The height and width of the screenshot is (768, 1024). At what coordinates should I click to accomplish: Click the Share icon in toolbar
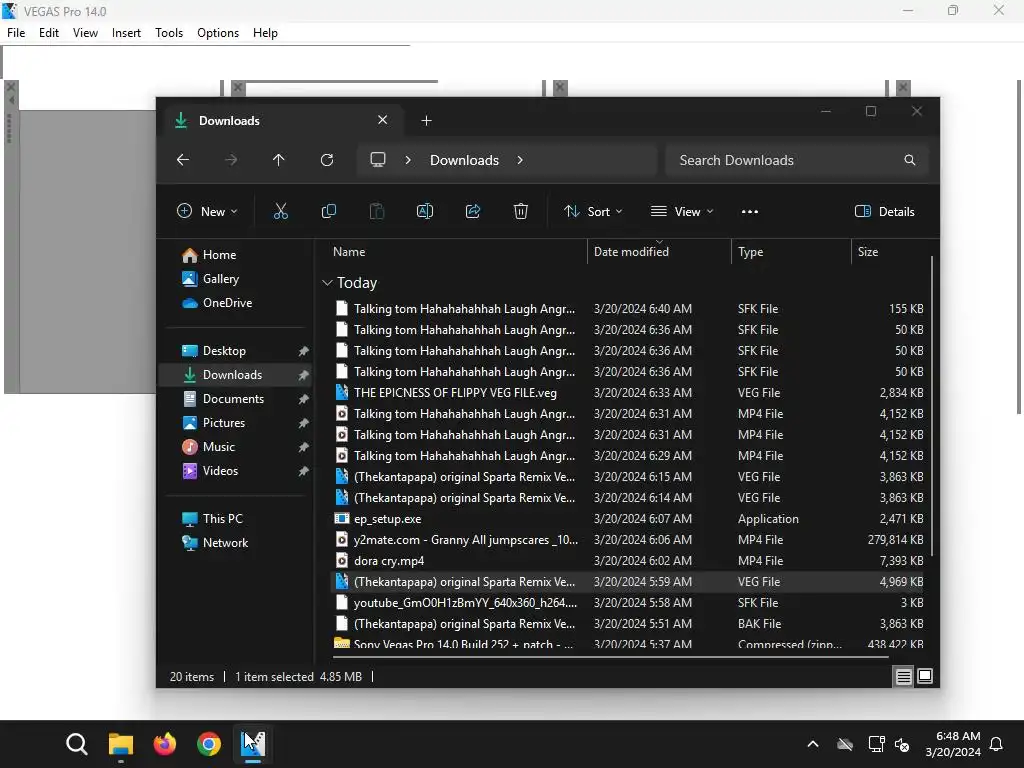point(473,211)
